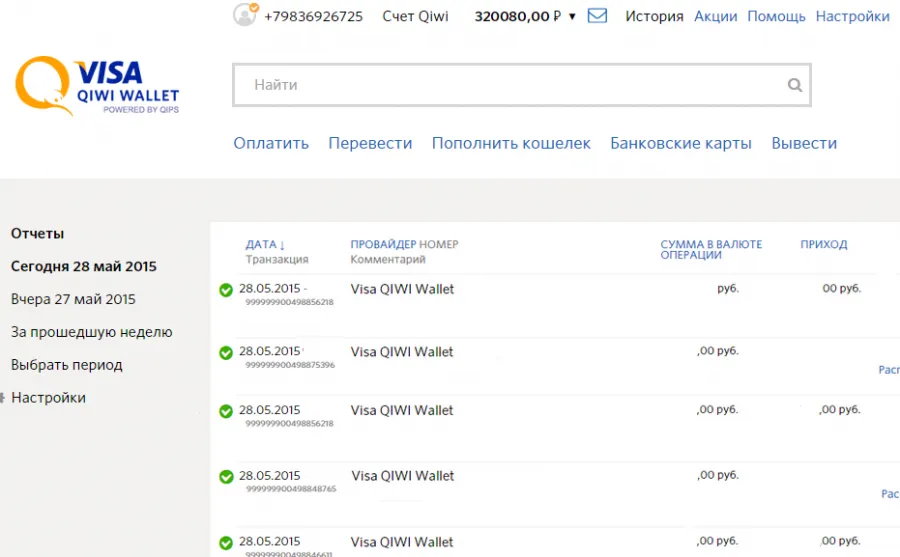Open the messages envelope icon

coord(597,16)
